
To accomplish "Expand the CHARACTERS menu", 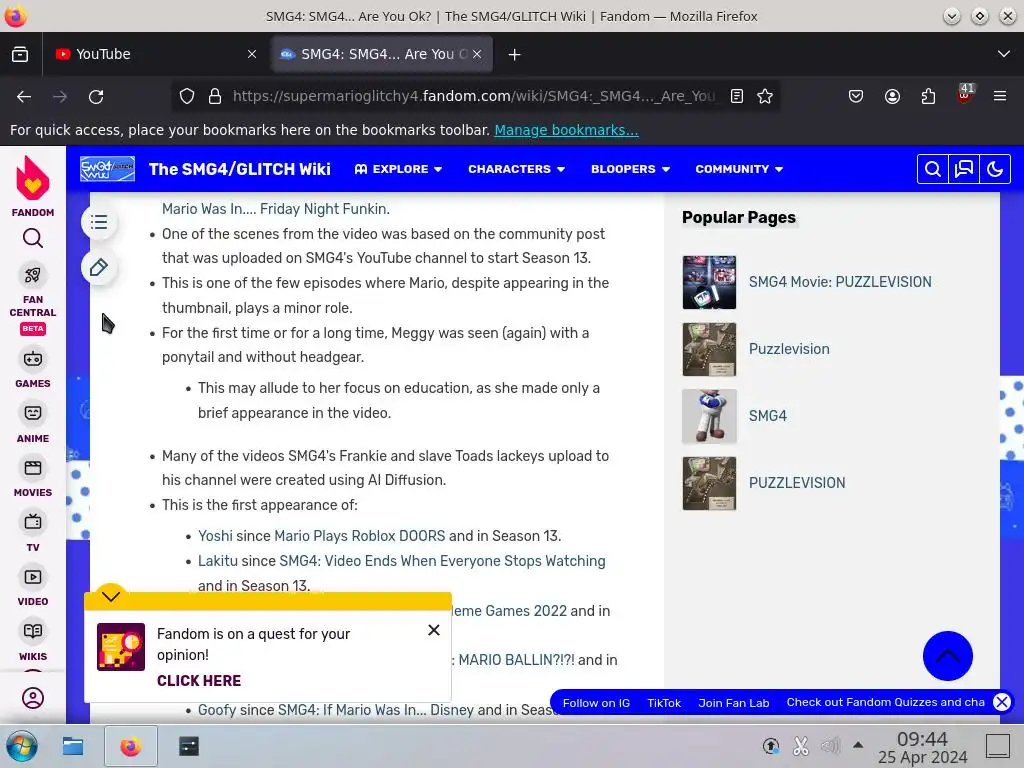I will [x=517, y=169].
